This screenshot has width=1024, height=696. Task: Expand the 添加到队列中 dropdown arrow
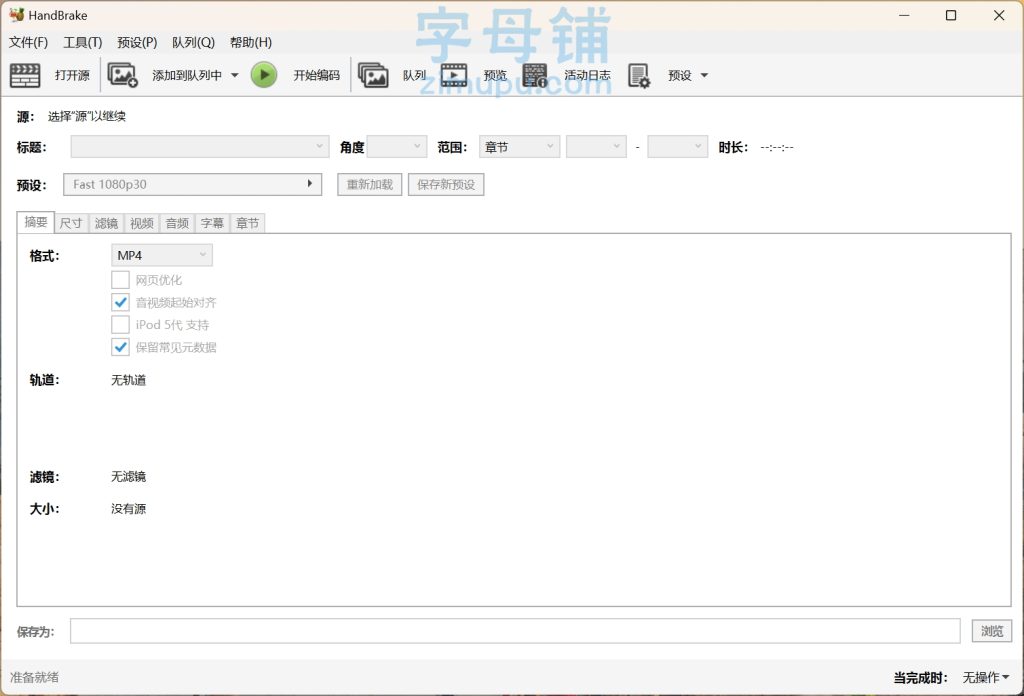(234, 75)
